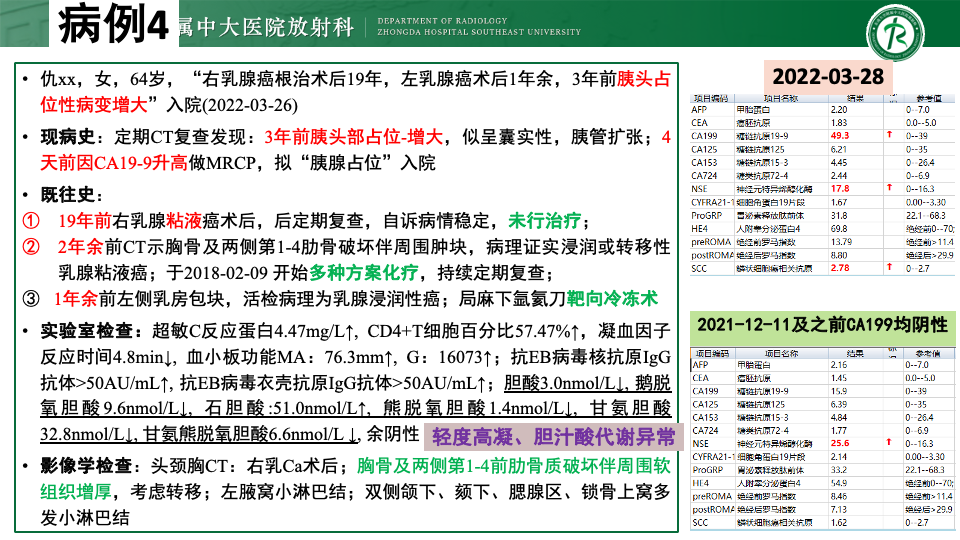The height and width of the screenshot is (540, 960).
Task: Click the red NSE value 17.8
Action: pyautogui.click(x=840, y=189)
